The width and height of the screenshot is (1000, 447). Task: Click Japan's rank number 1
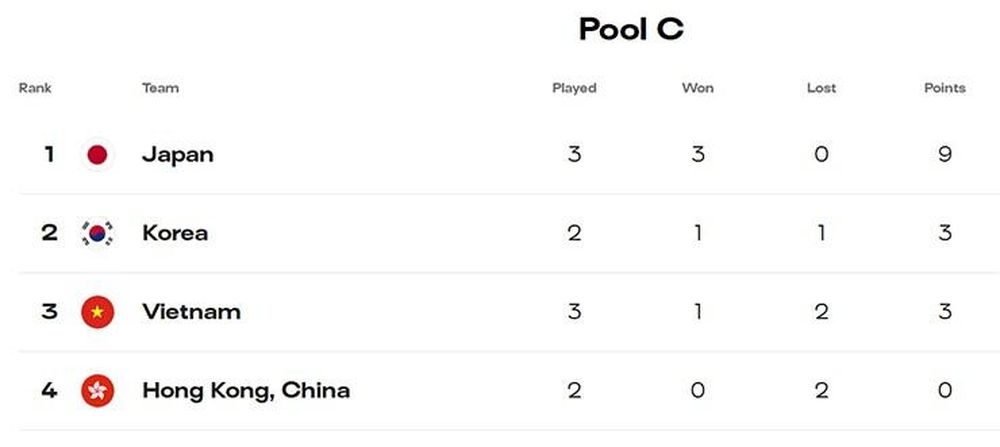point(49,154)
